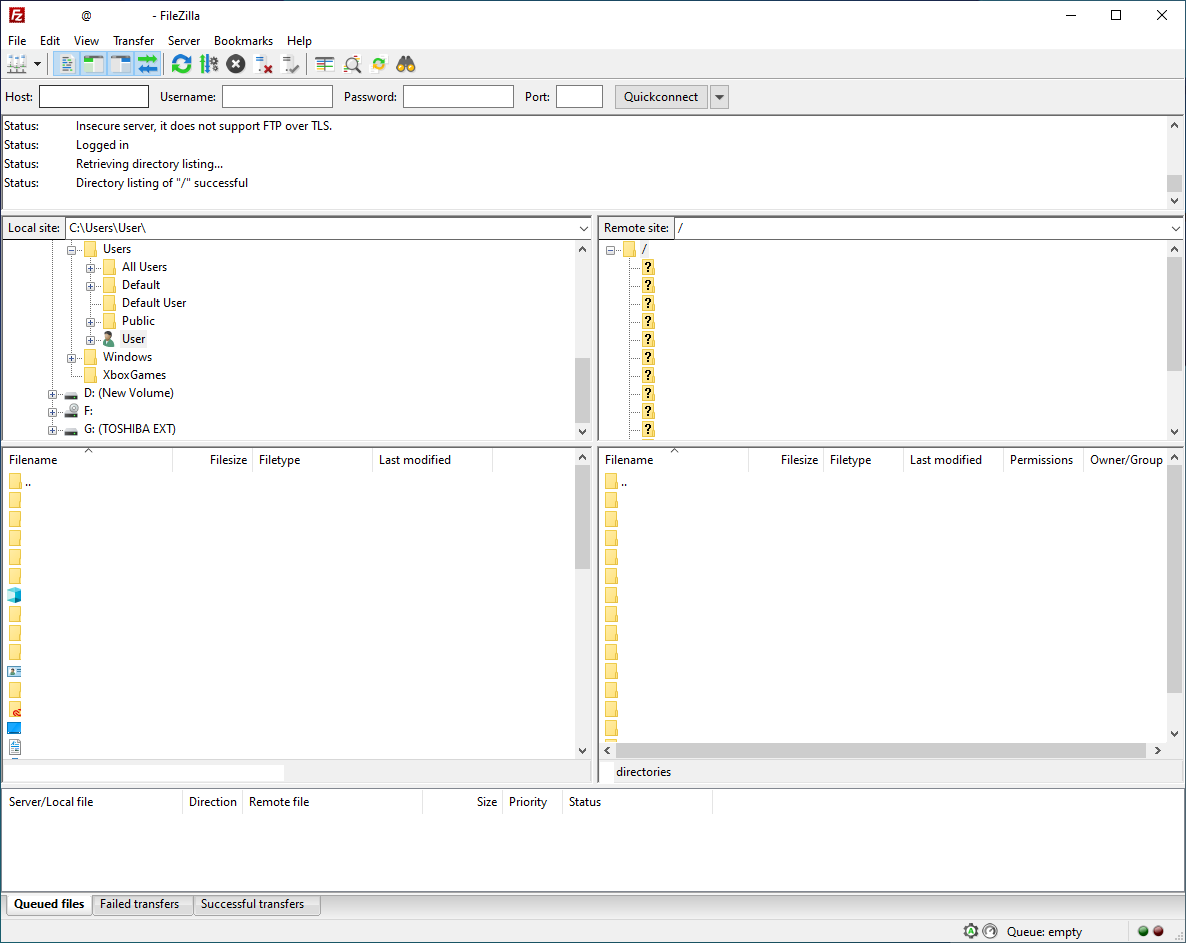Image resolution: width=1186 pixels, height=943 pixels.
Task: Select Default User in local tree
Action: pyautogui.click(x=154, y=302)
